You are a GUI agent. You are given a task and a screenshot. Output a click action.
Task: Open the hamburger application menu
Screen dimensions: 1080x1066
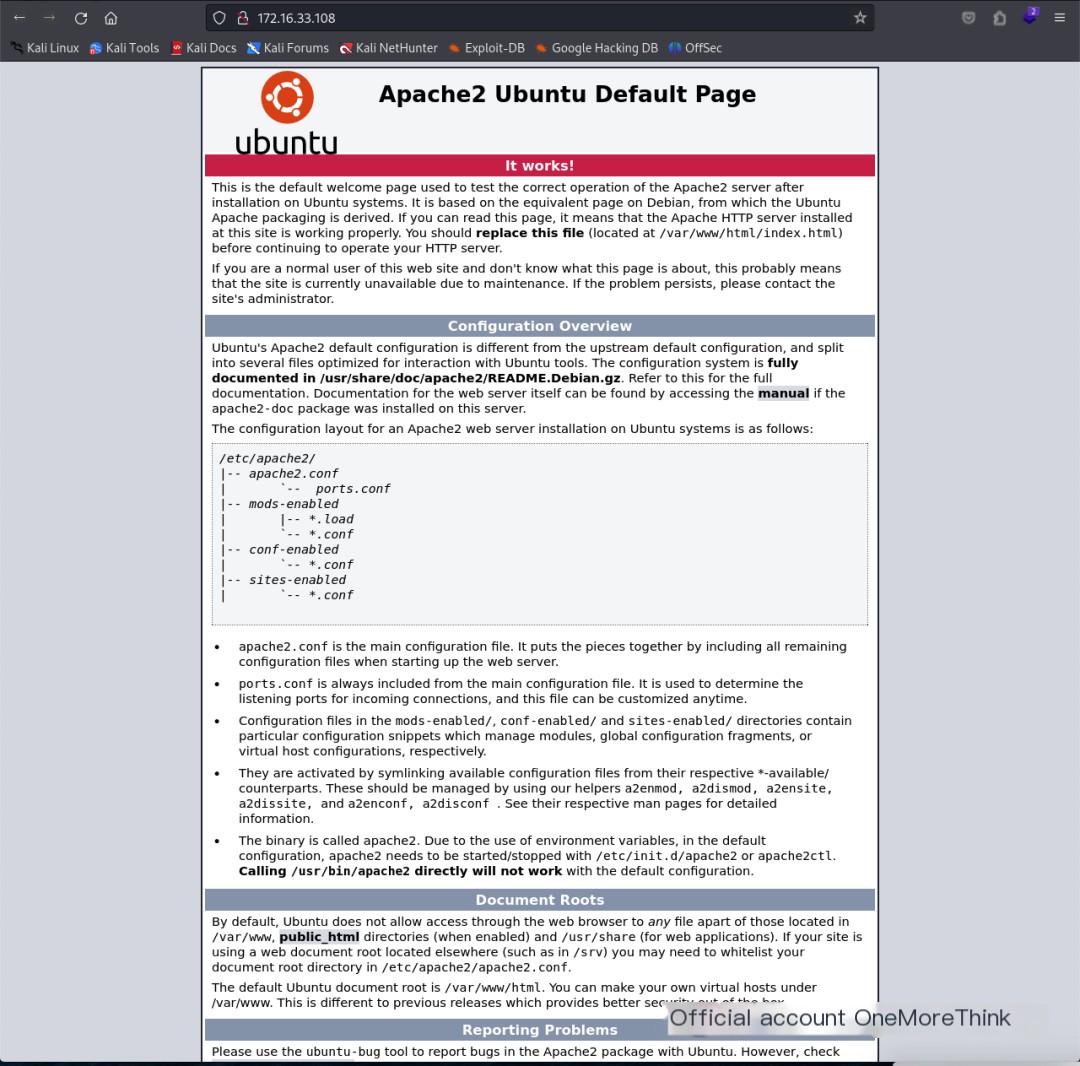pos(1059,18)
